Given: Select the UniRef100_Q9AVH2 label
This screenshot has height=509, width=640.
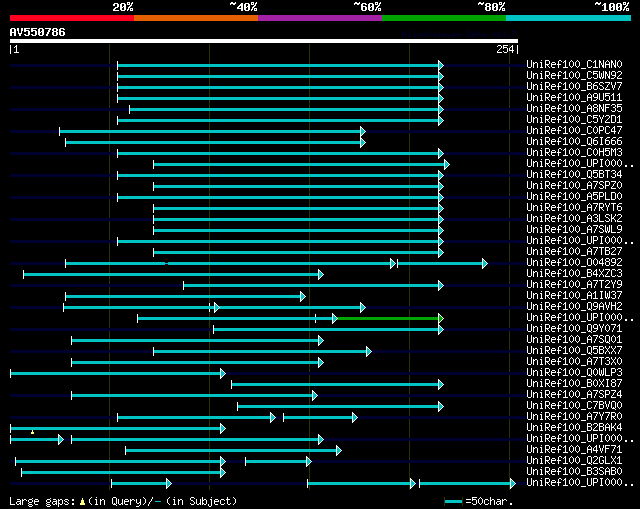Looking at the screenshot, I should 574,307.
